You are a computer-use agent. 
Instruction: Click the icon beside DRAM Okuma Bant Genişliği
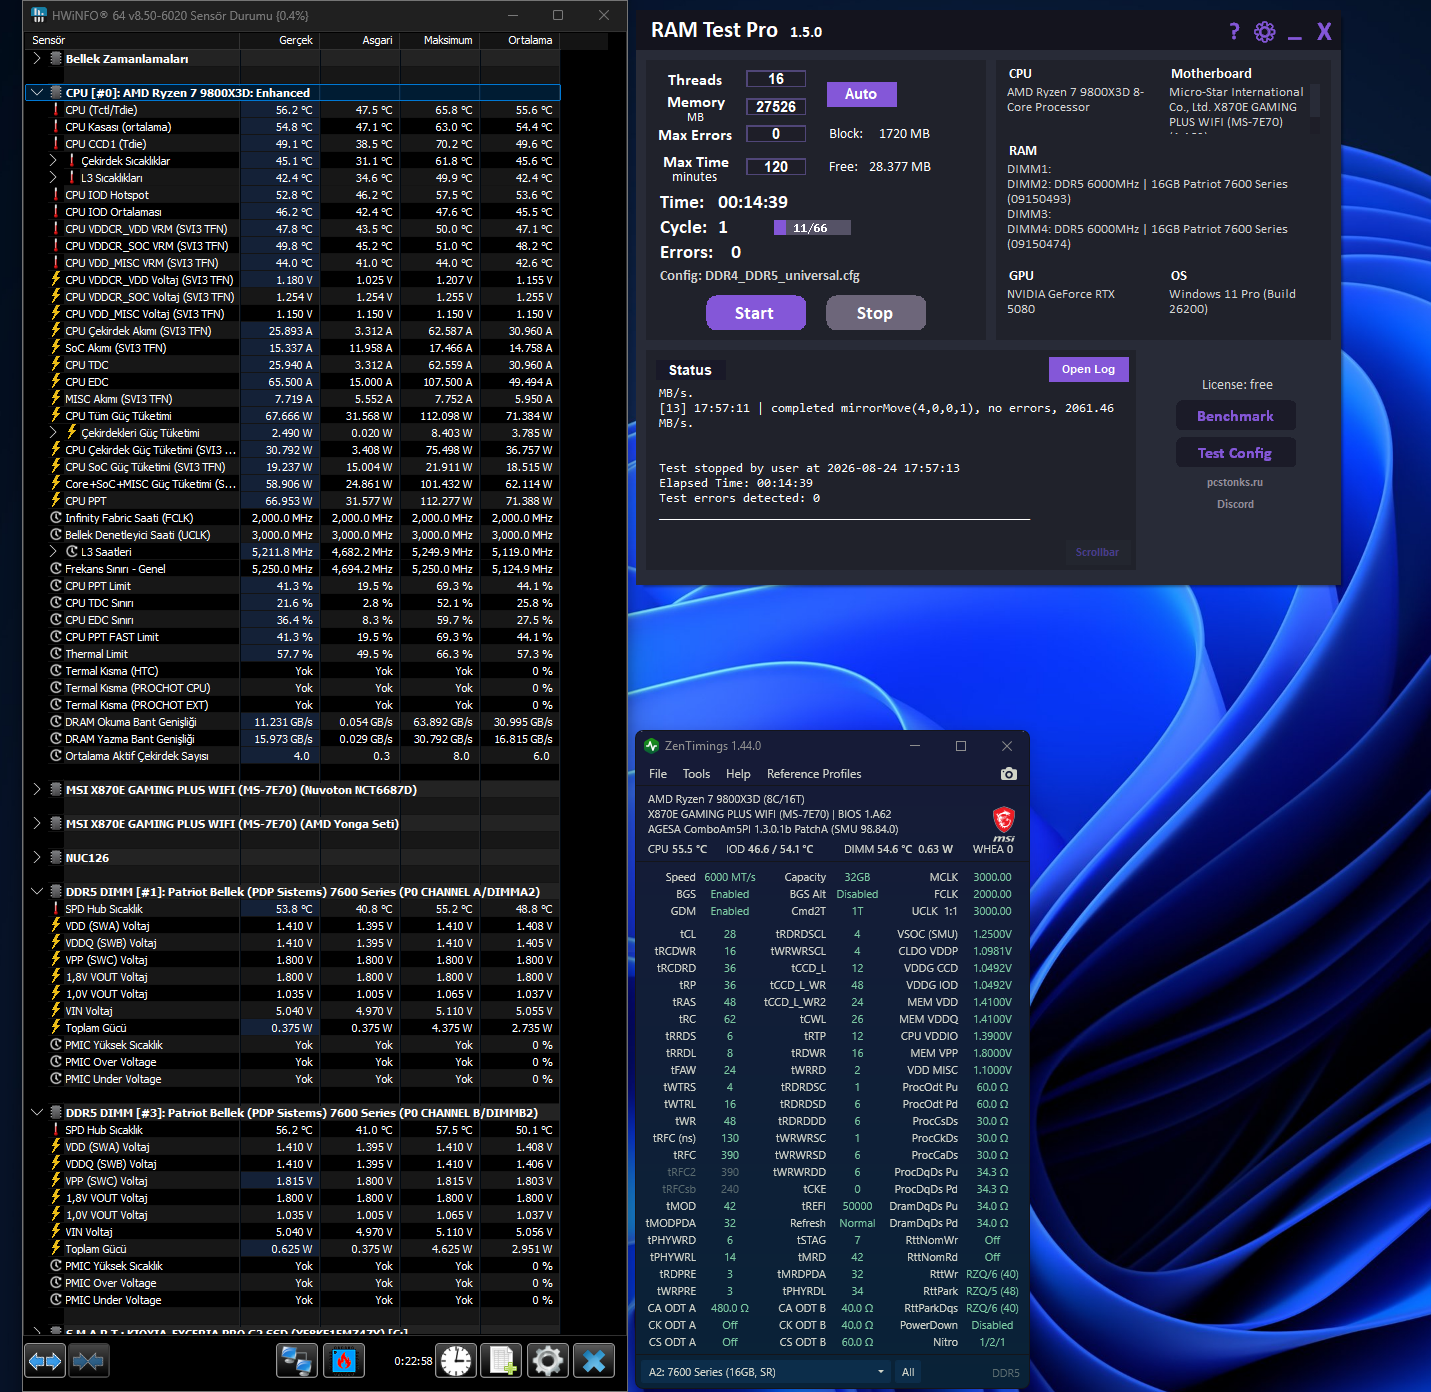coord(56,722)
